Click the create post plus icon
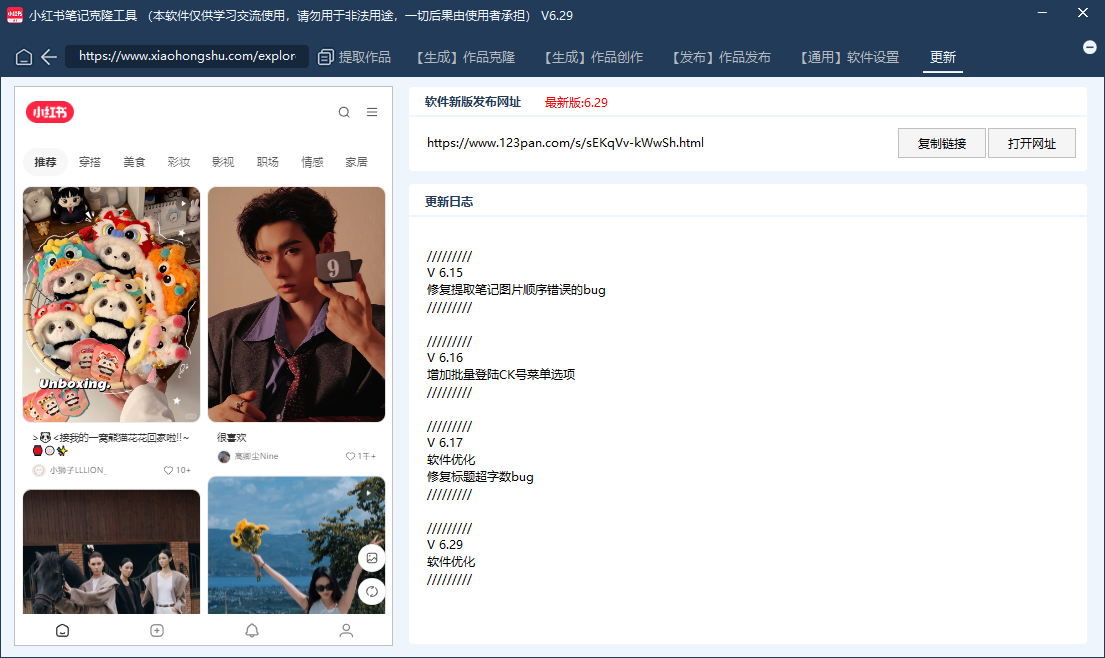The height and width of the screenshot is (658, 1105). tap(156, 630)
